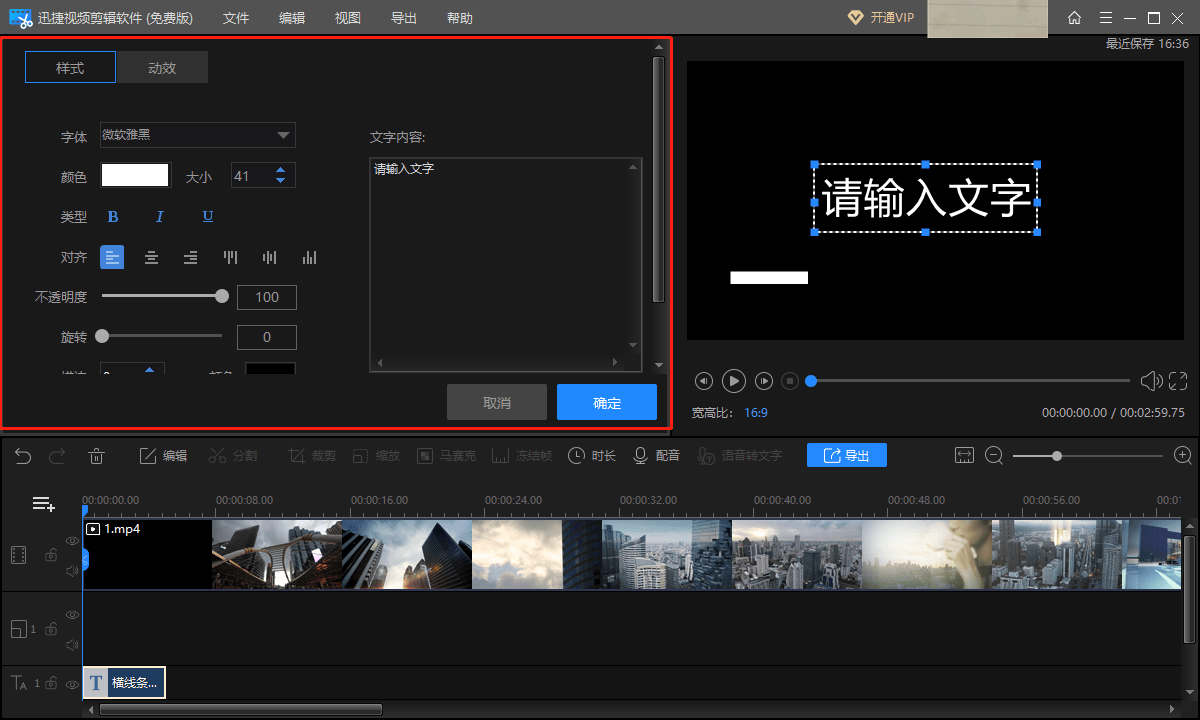This screenshot has width=1200, height=720.
Task: Mute the preview volume
Action: 1151,381
